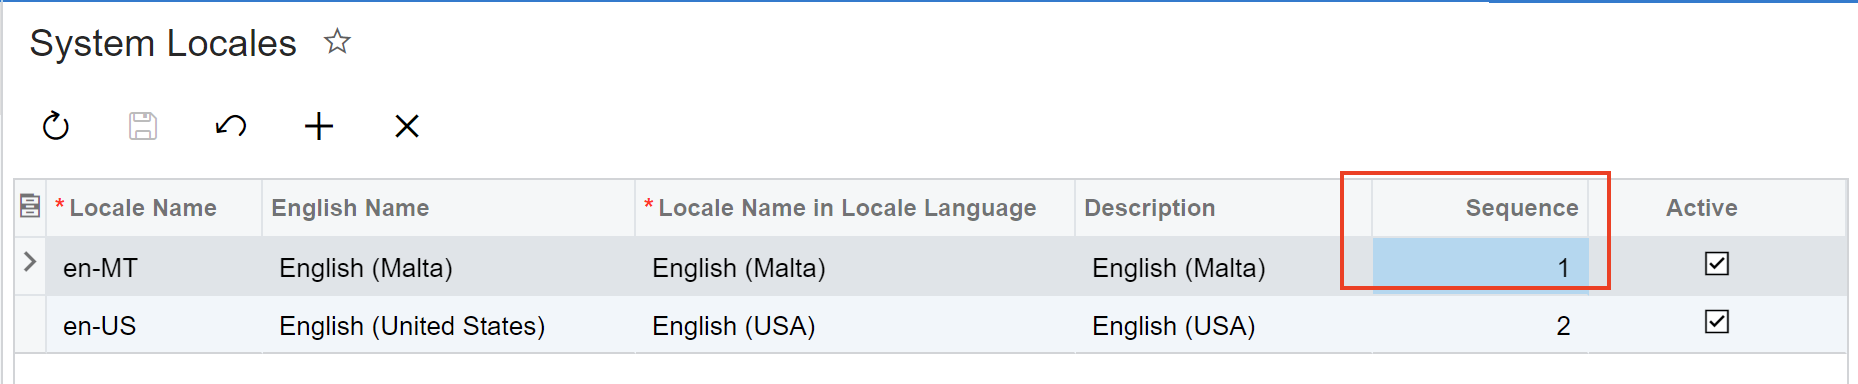
Task: Click the Save disk icon
Action: click(143, 126)
